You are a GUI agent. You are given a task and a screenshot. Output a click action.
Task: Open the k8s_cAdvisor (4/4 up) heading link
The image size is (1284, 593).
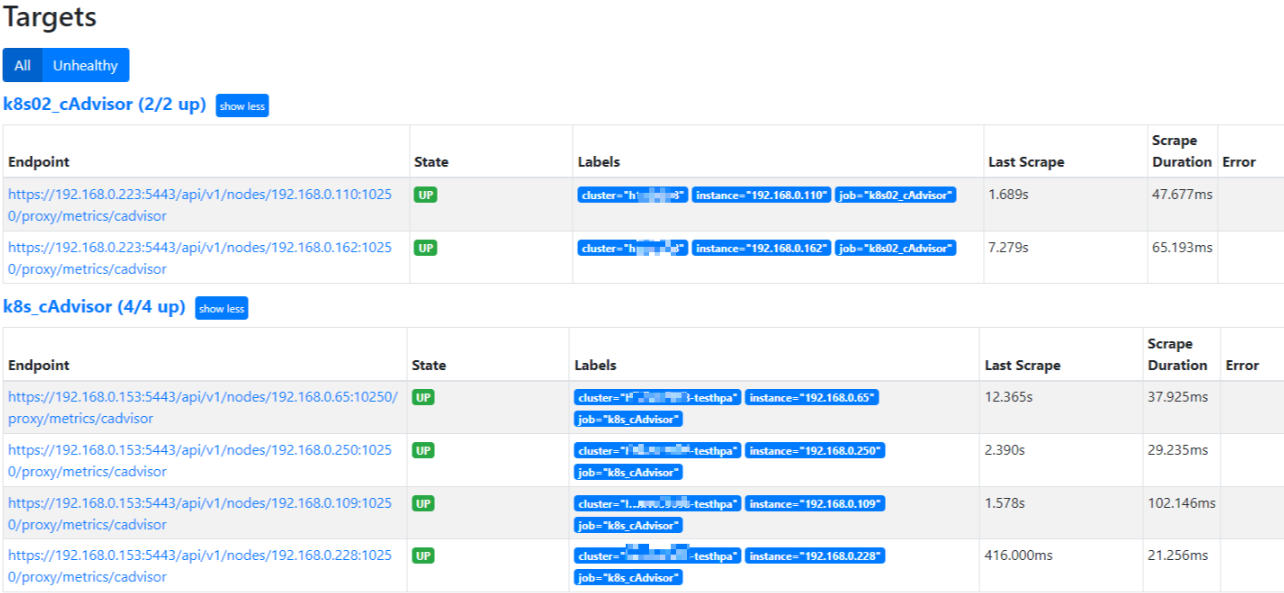click(x=94, y=307)
